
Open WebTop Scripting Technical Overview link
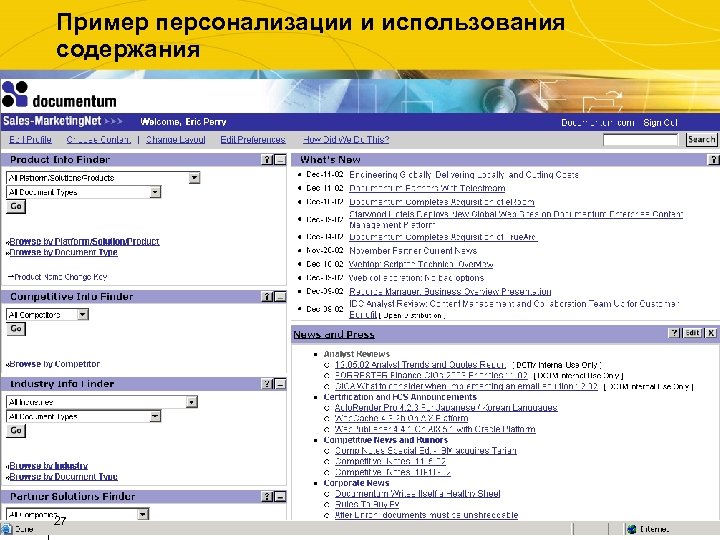(x=421, y=264)
